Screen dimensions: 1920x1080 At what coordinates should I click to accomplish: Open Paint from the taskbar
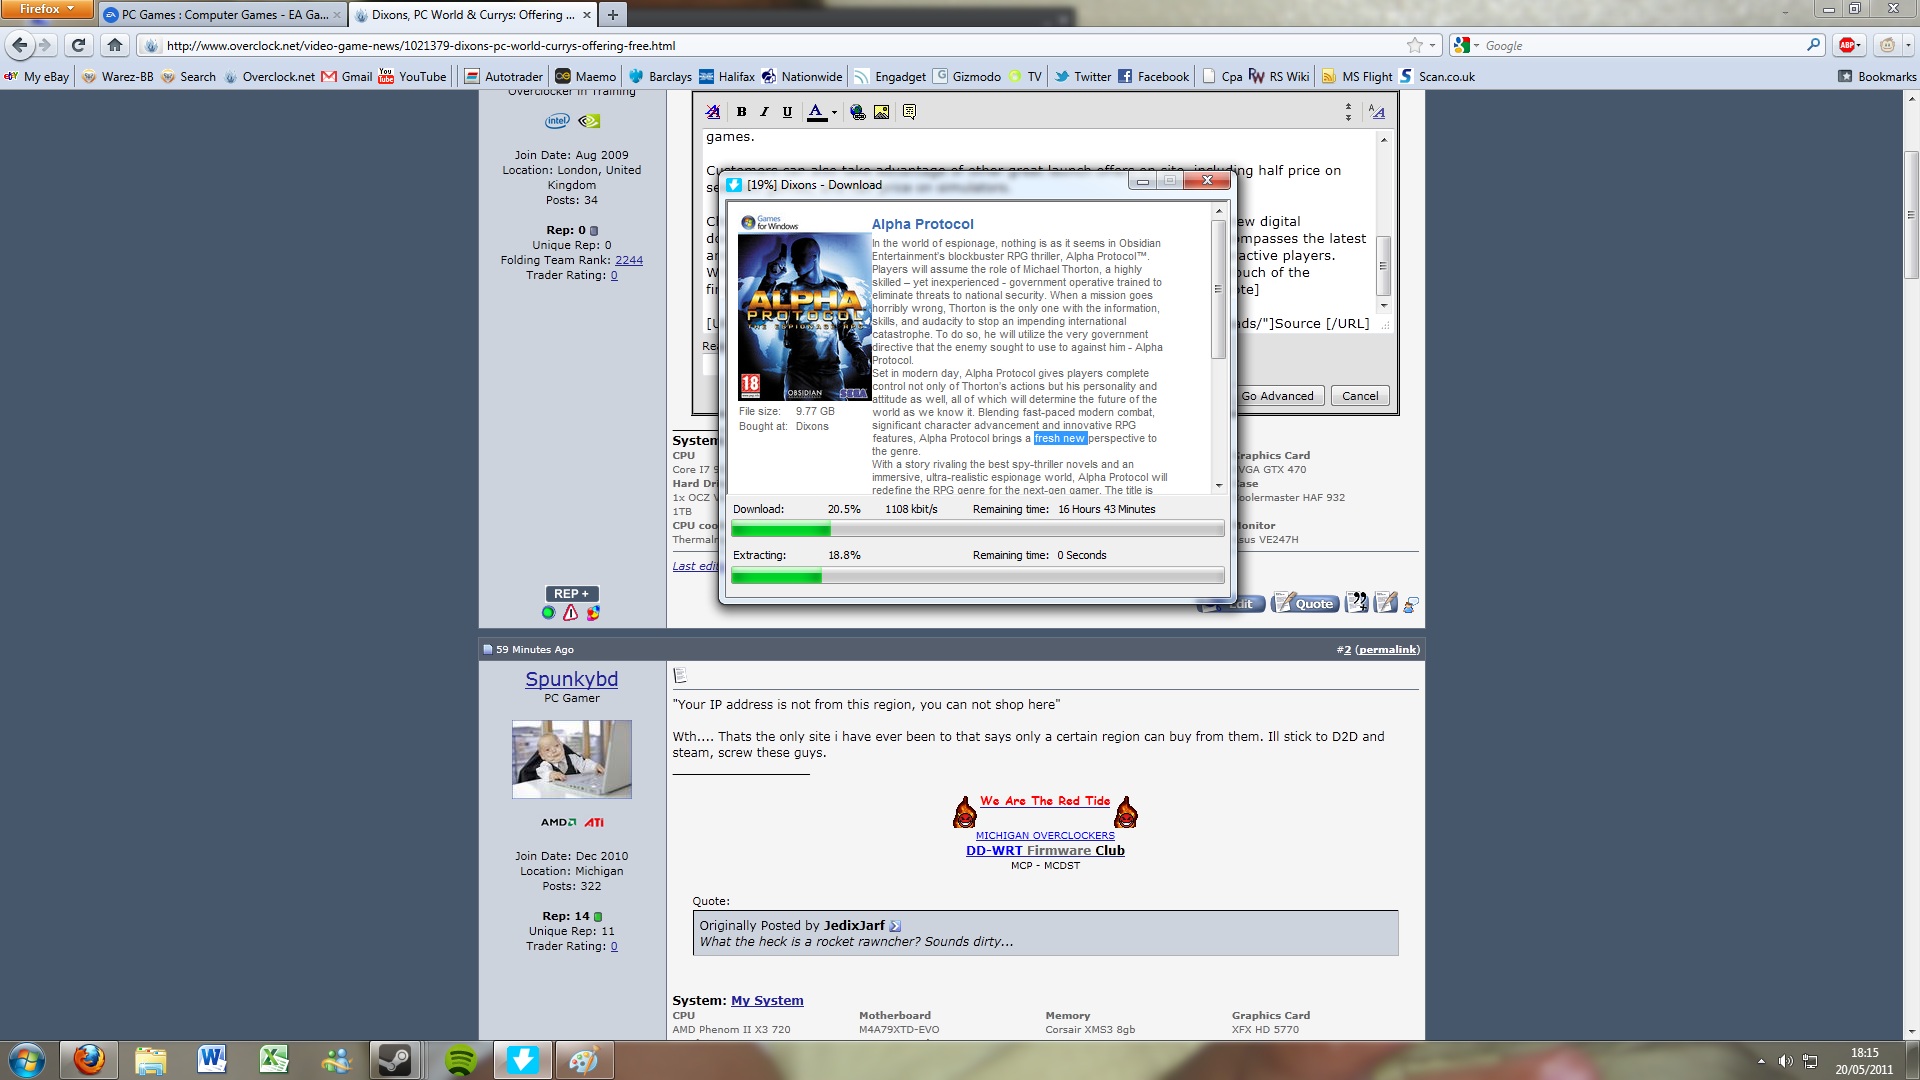pyautogui.click(x=583, y=1060)
